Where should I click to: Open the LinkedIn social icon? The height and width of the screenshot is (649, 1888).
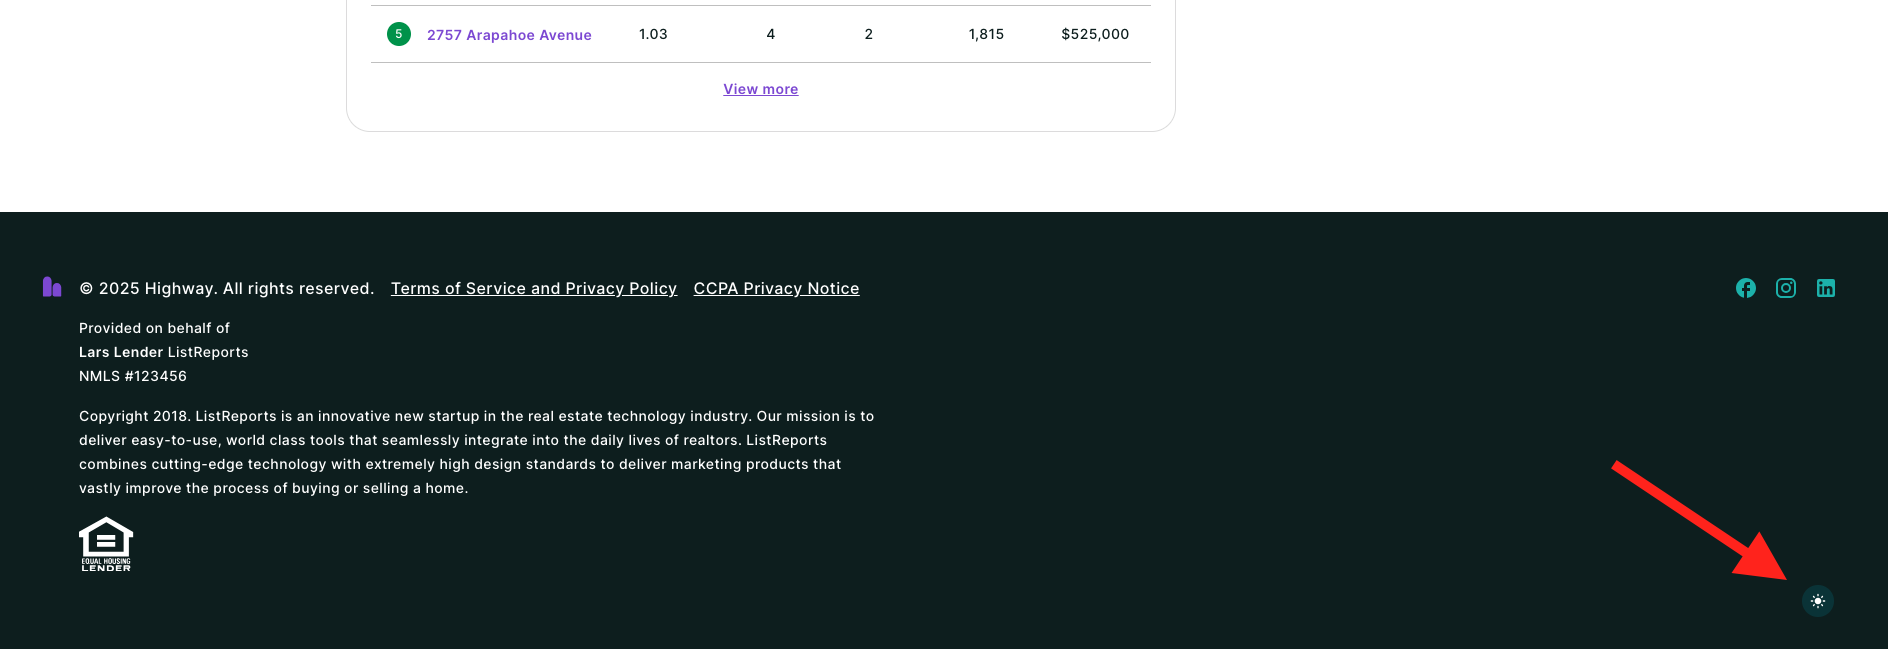(x=1825, y=288)
